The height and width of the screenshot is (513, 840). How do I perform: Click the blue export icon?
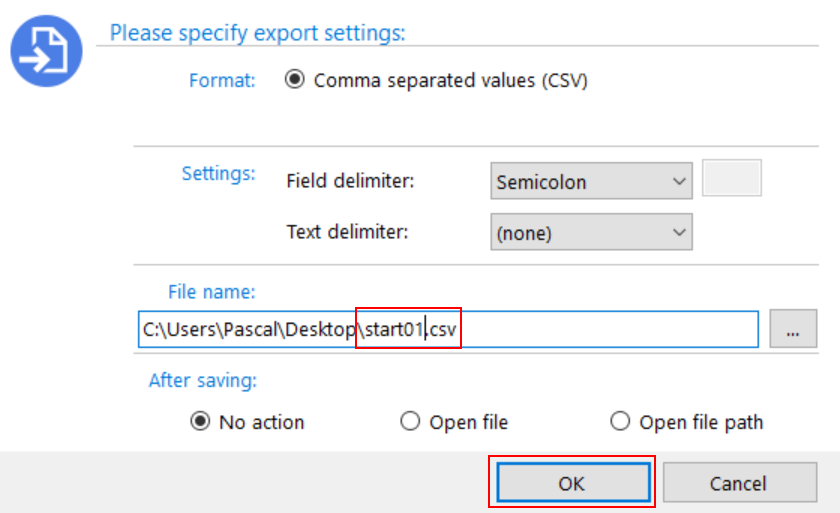tap(46, 52)
